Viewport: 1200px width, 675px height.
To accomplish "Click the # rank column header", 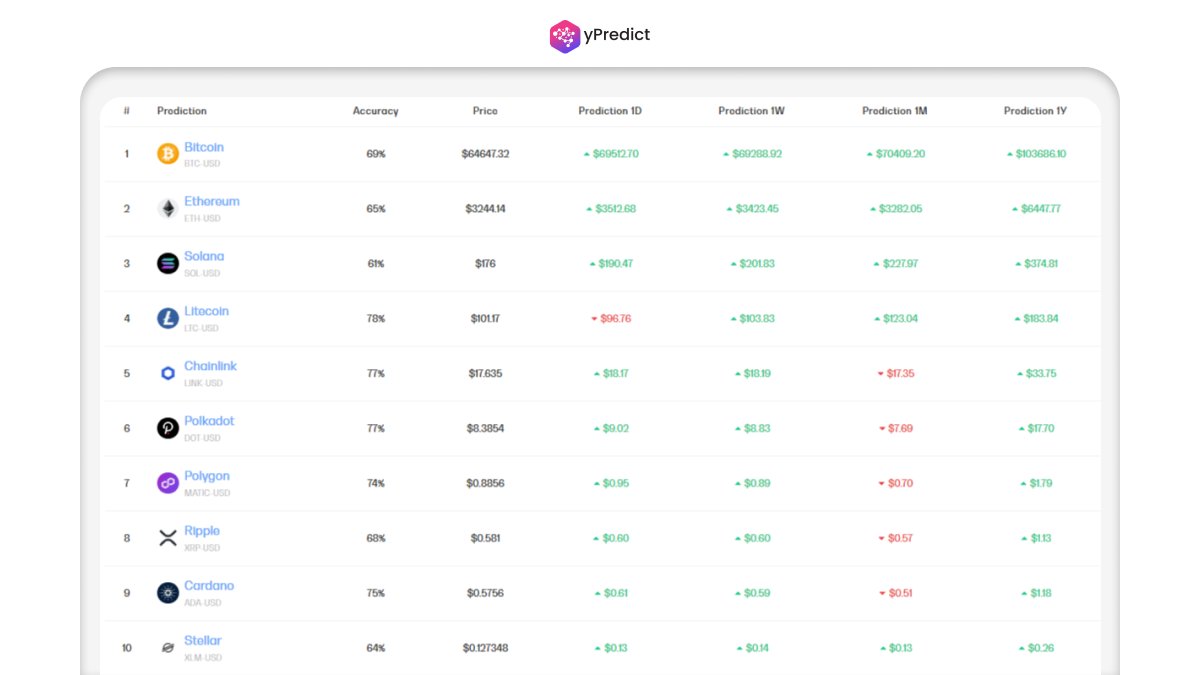I will [x=126, y=111].
